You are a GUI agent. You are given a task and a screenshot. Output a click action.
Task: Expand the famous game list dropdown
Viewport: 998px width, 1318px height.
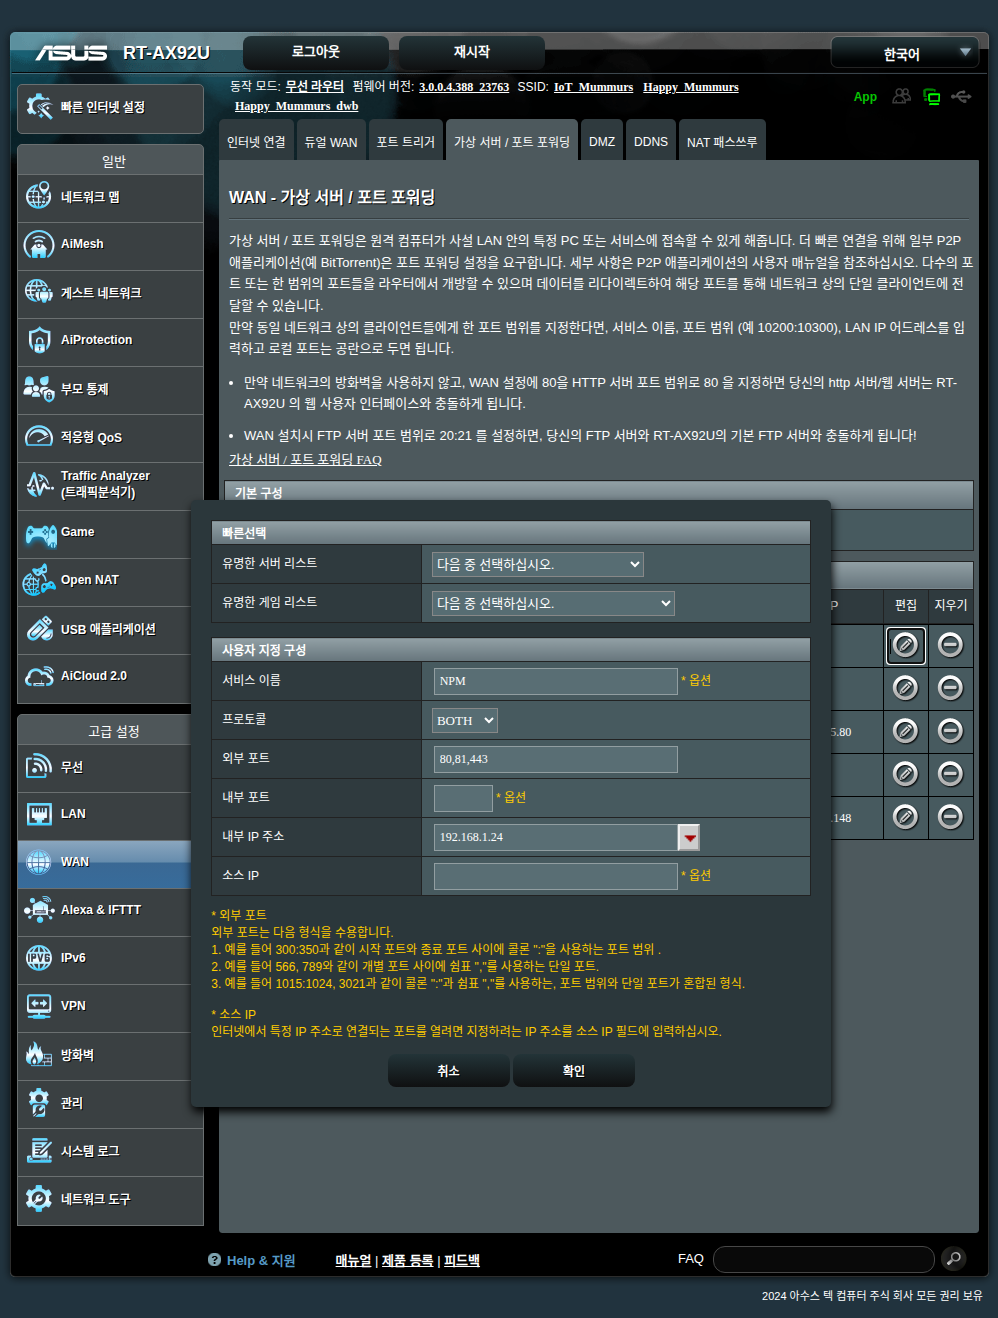coord(553,603)
